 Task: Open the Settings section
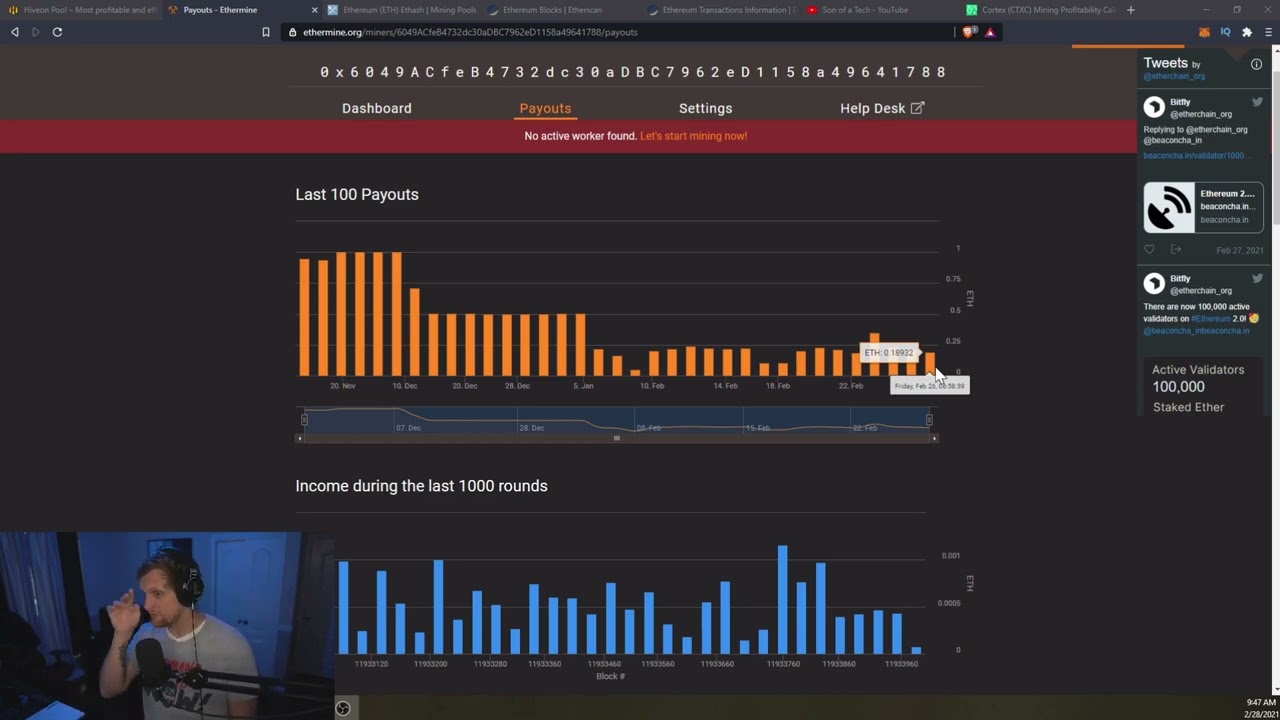[706, 108]
